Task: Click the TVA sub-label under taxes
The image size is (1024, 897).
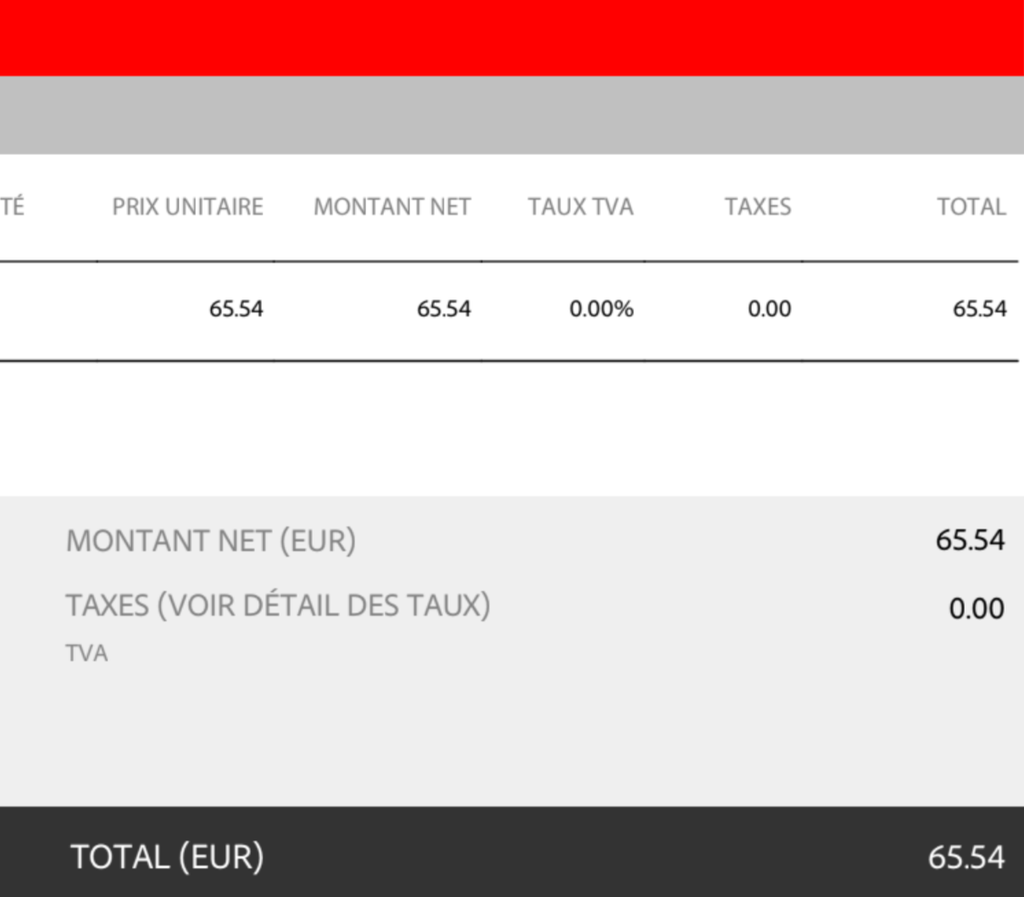Action: (87, 653)
